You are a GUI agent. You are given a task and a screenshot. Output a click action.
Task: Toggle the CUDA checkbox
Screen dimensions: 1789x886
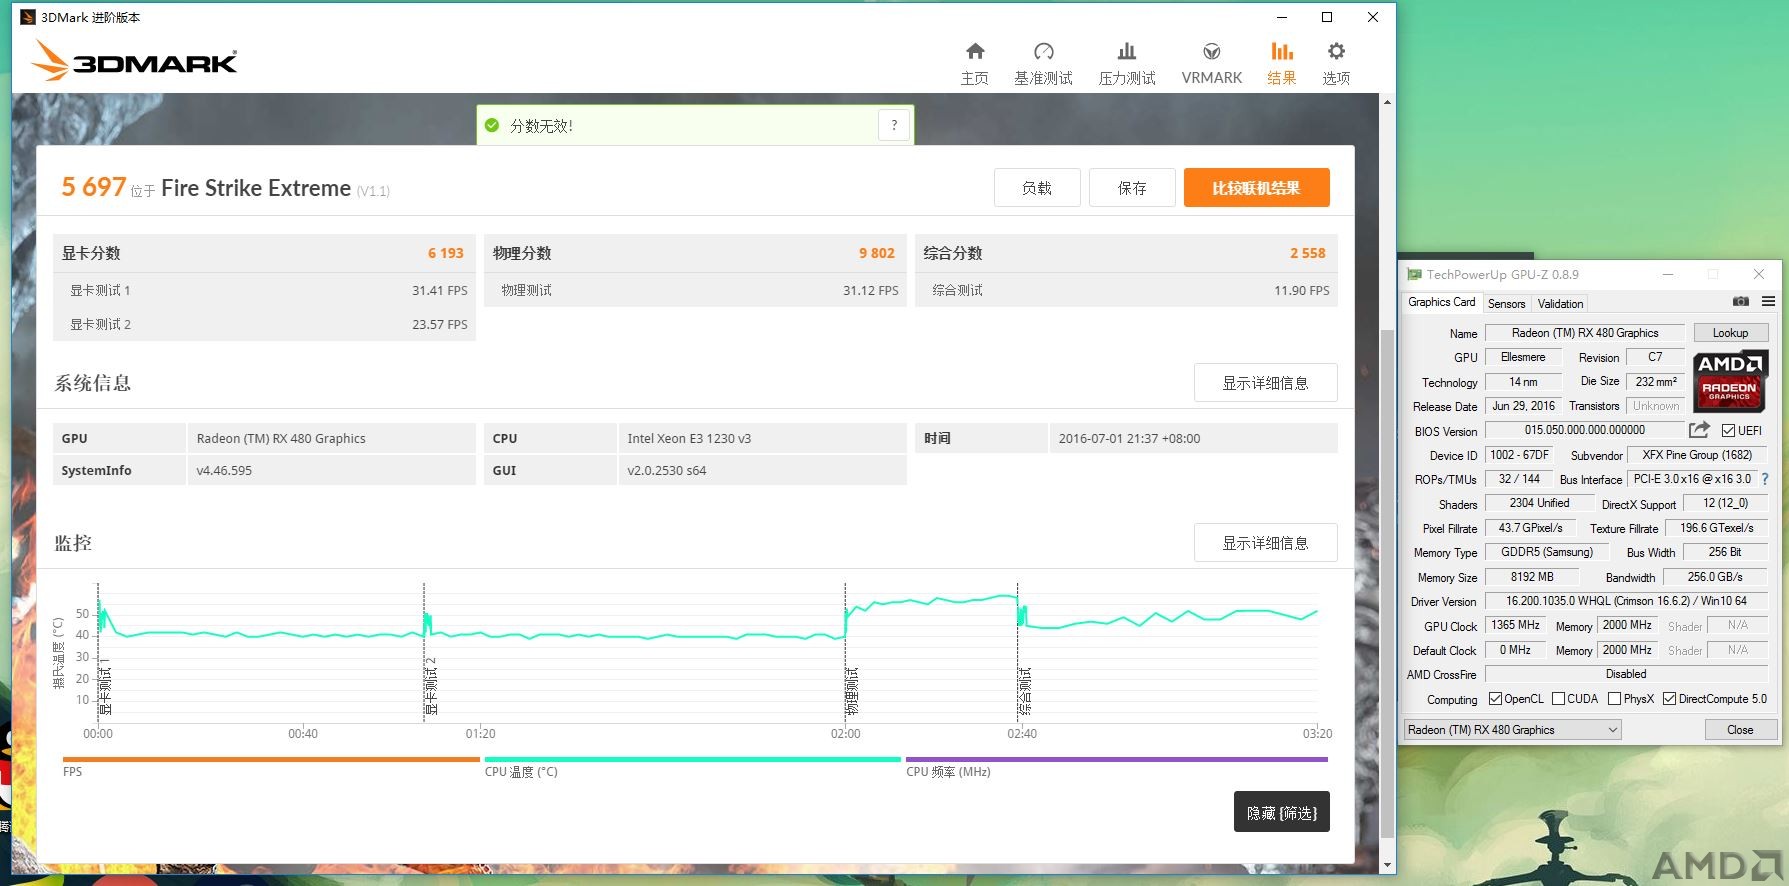point(1558,699)
